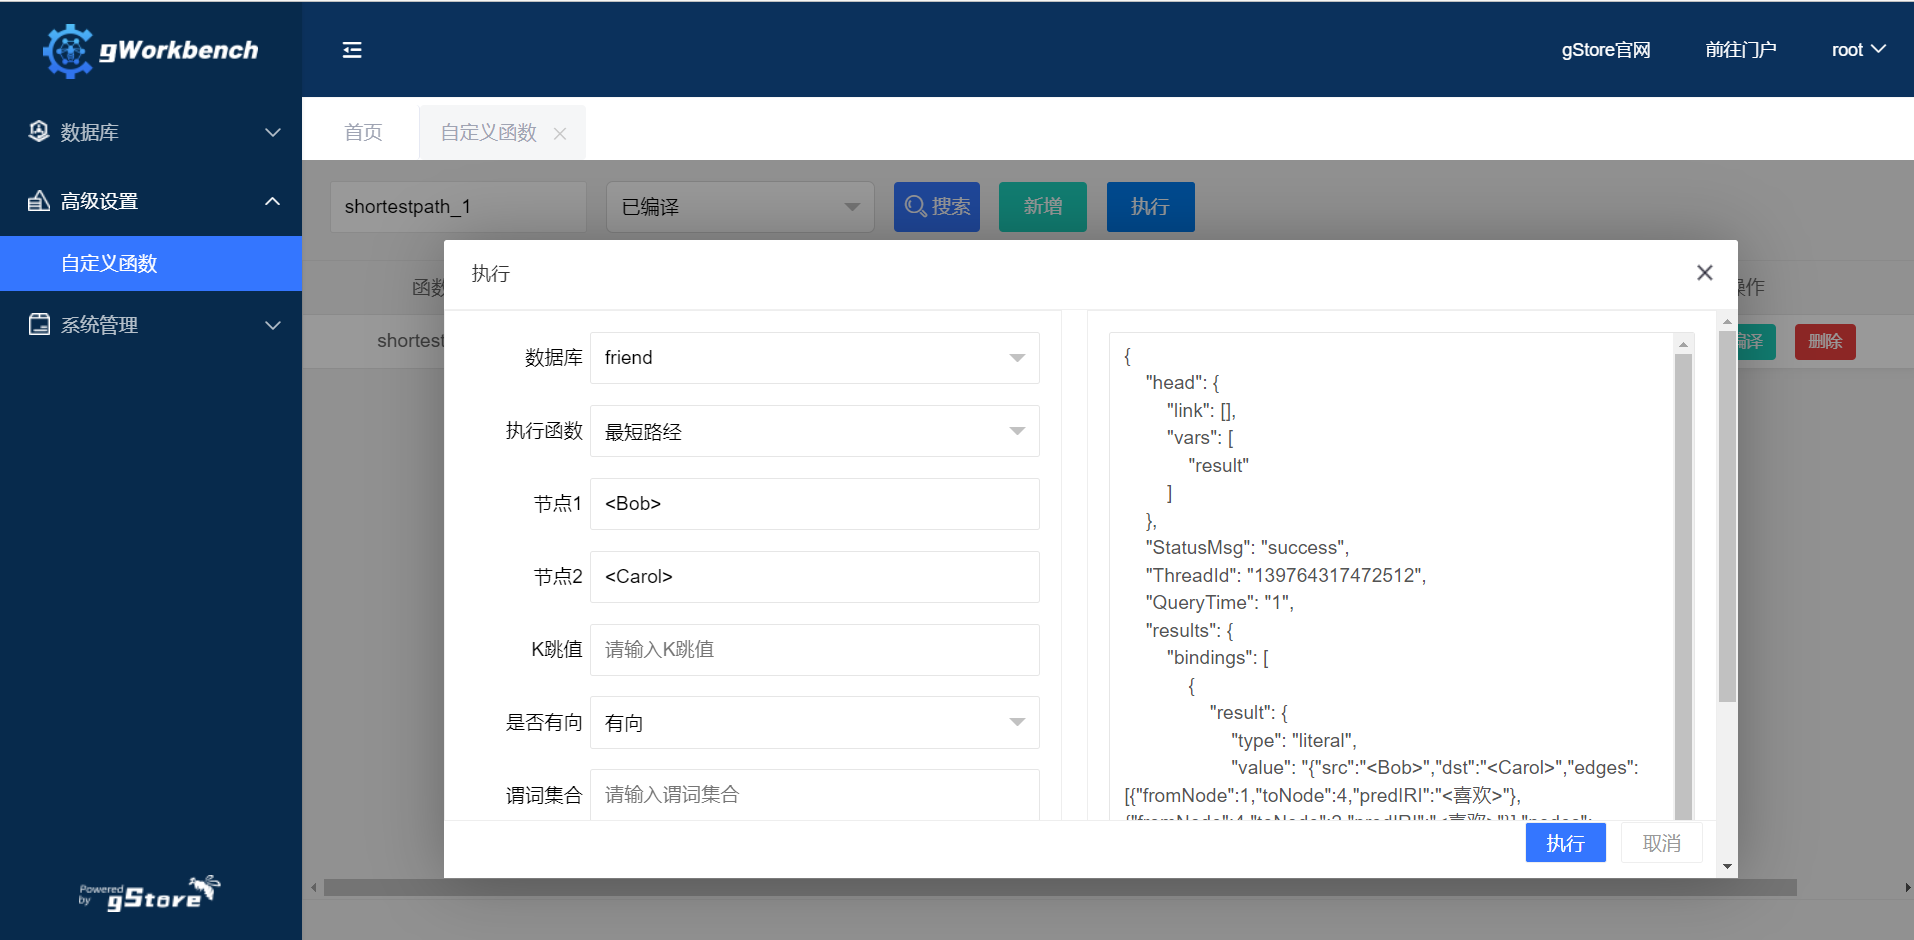This screenshot has width=1914, height=940.
Task: Click the 取消 button
Action: coord(1661,843)
